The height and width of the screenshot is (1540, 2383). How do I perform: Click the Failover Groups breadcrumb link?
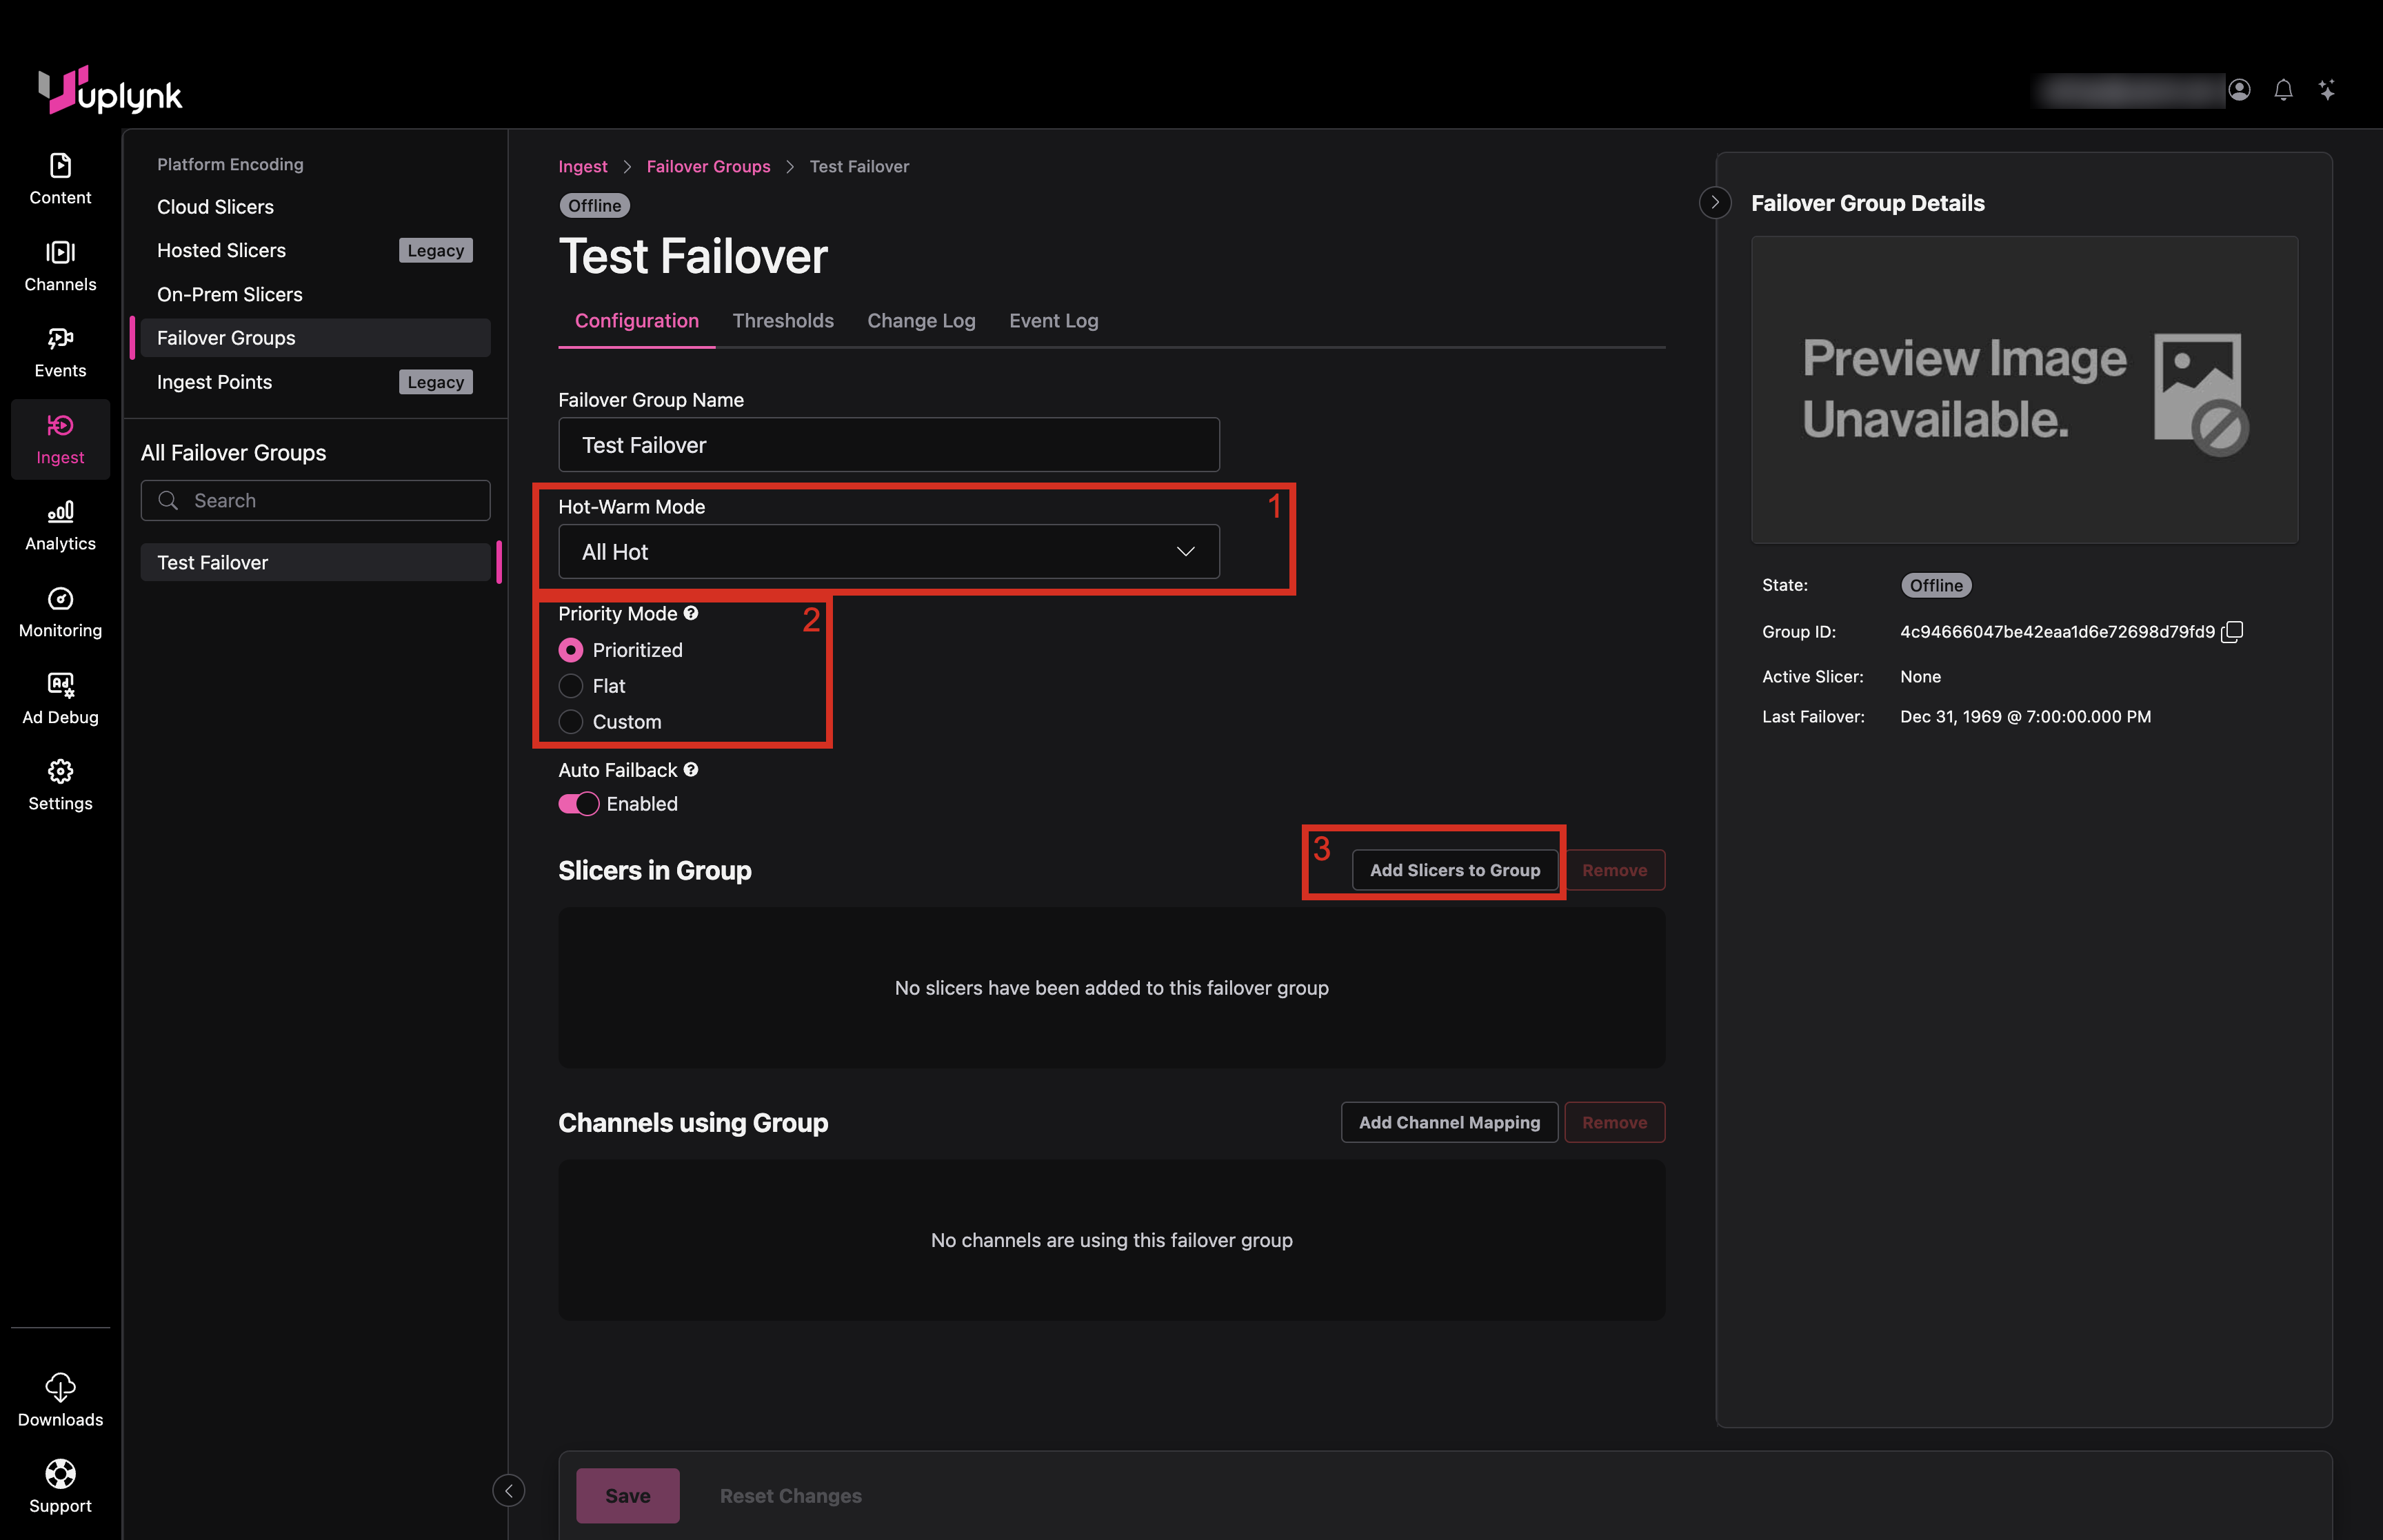pyautogui.click(x=708, y=166)
